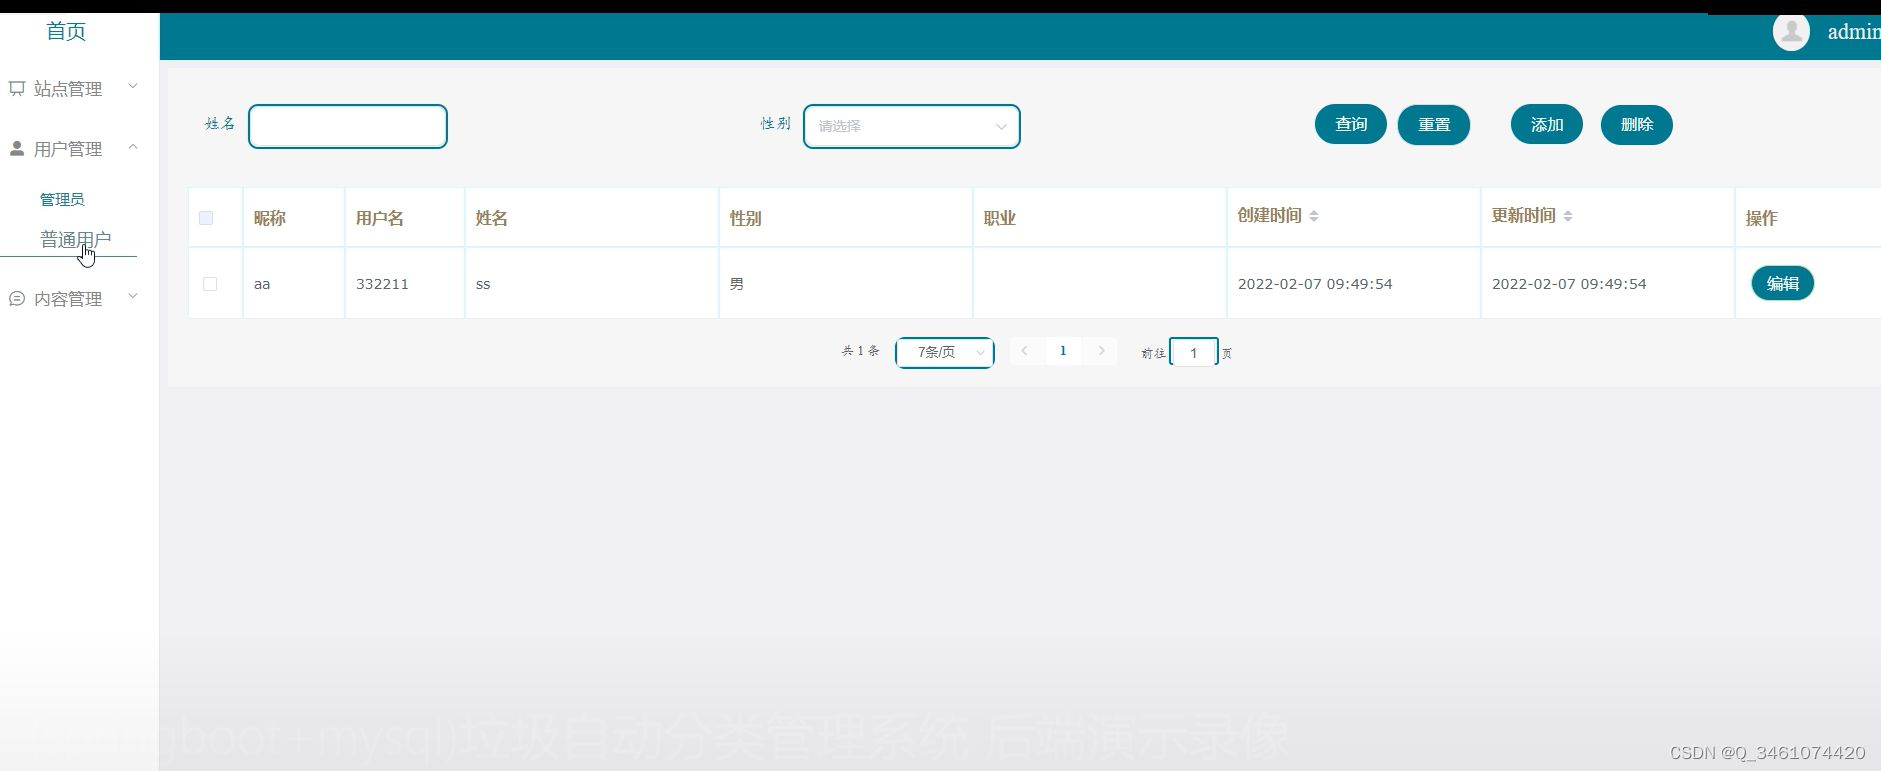Click the 查询 search button
Screen dimensions: 1881x771
coord(1351,124)
